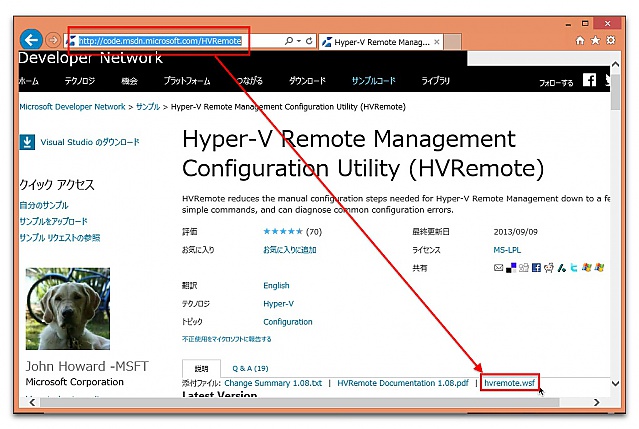
Task: Click horizontal scrollbar left arrow
Action: coord(32,403)
